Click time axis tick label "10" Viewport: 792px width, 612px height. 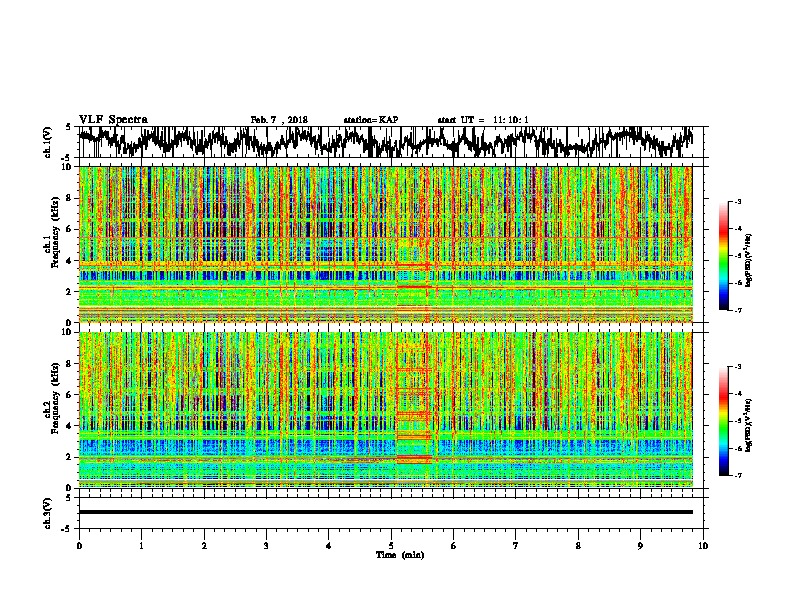[703, 546]
